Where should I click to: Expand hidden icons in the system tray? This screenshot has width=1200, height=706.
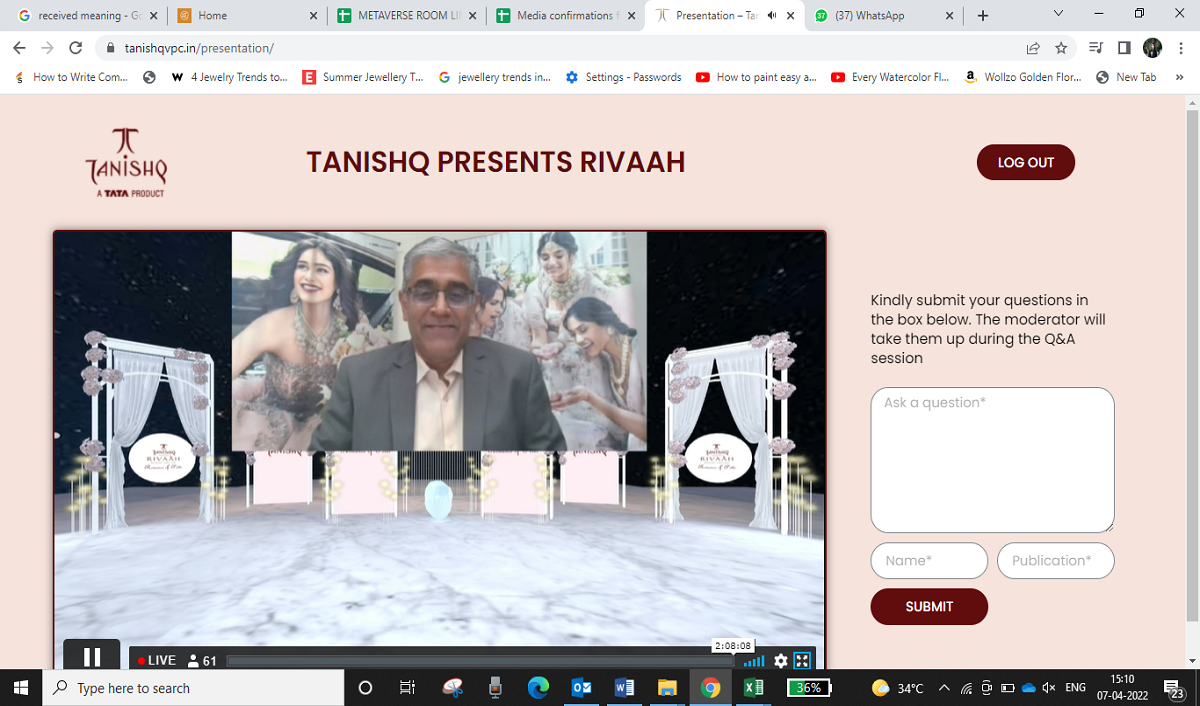(x=943, y=687)
